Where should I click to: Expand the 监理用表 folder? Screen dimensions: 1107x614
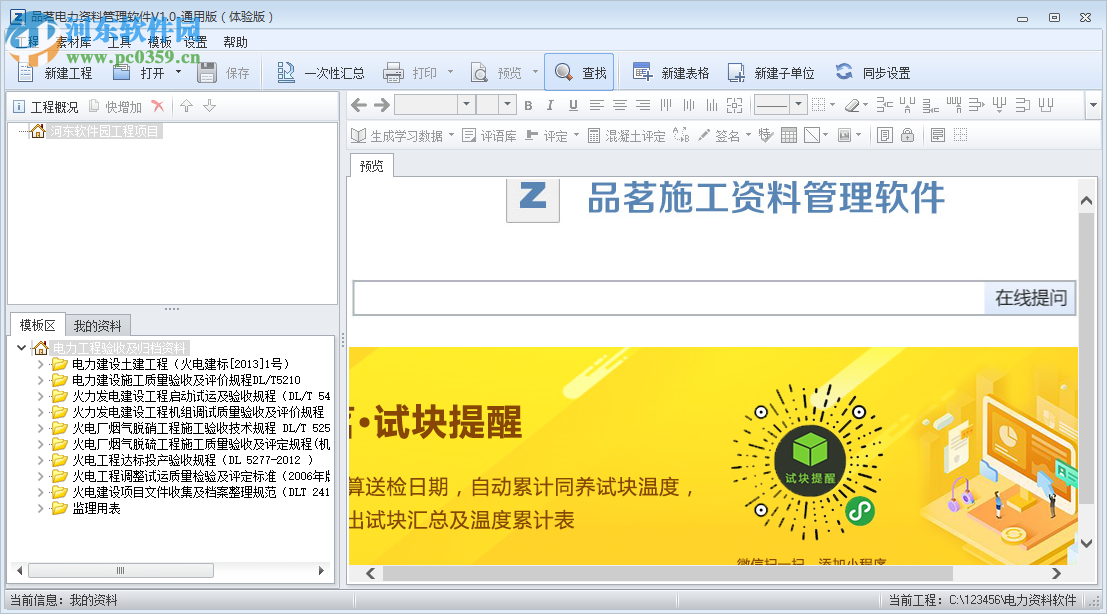(40, 508)
